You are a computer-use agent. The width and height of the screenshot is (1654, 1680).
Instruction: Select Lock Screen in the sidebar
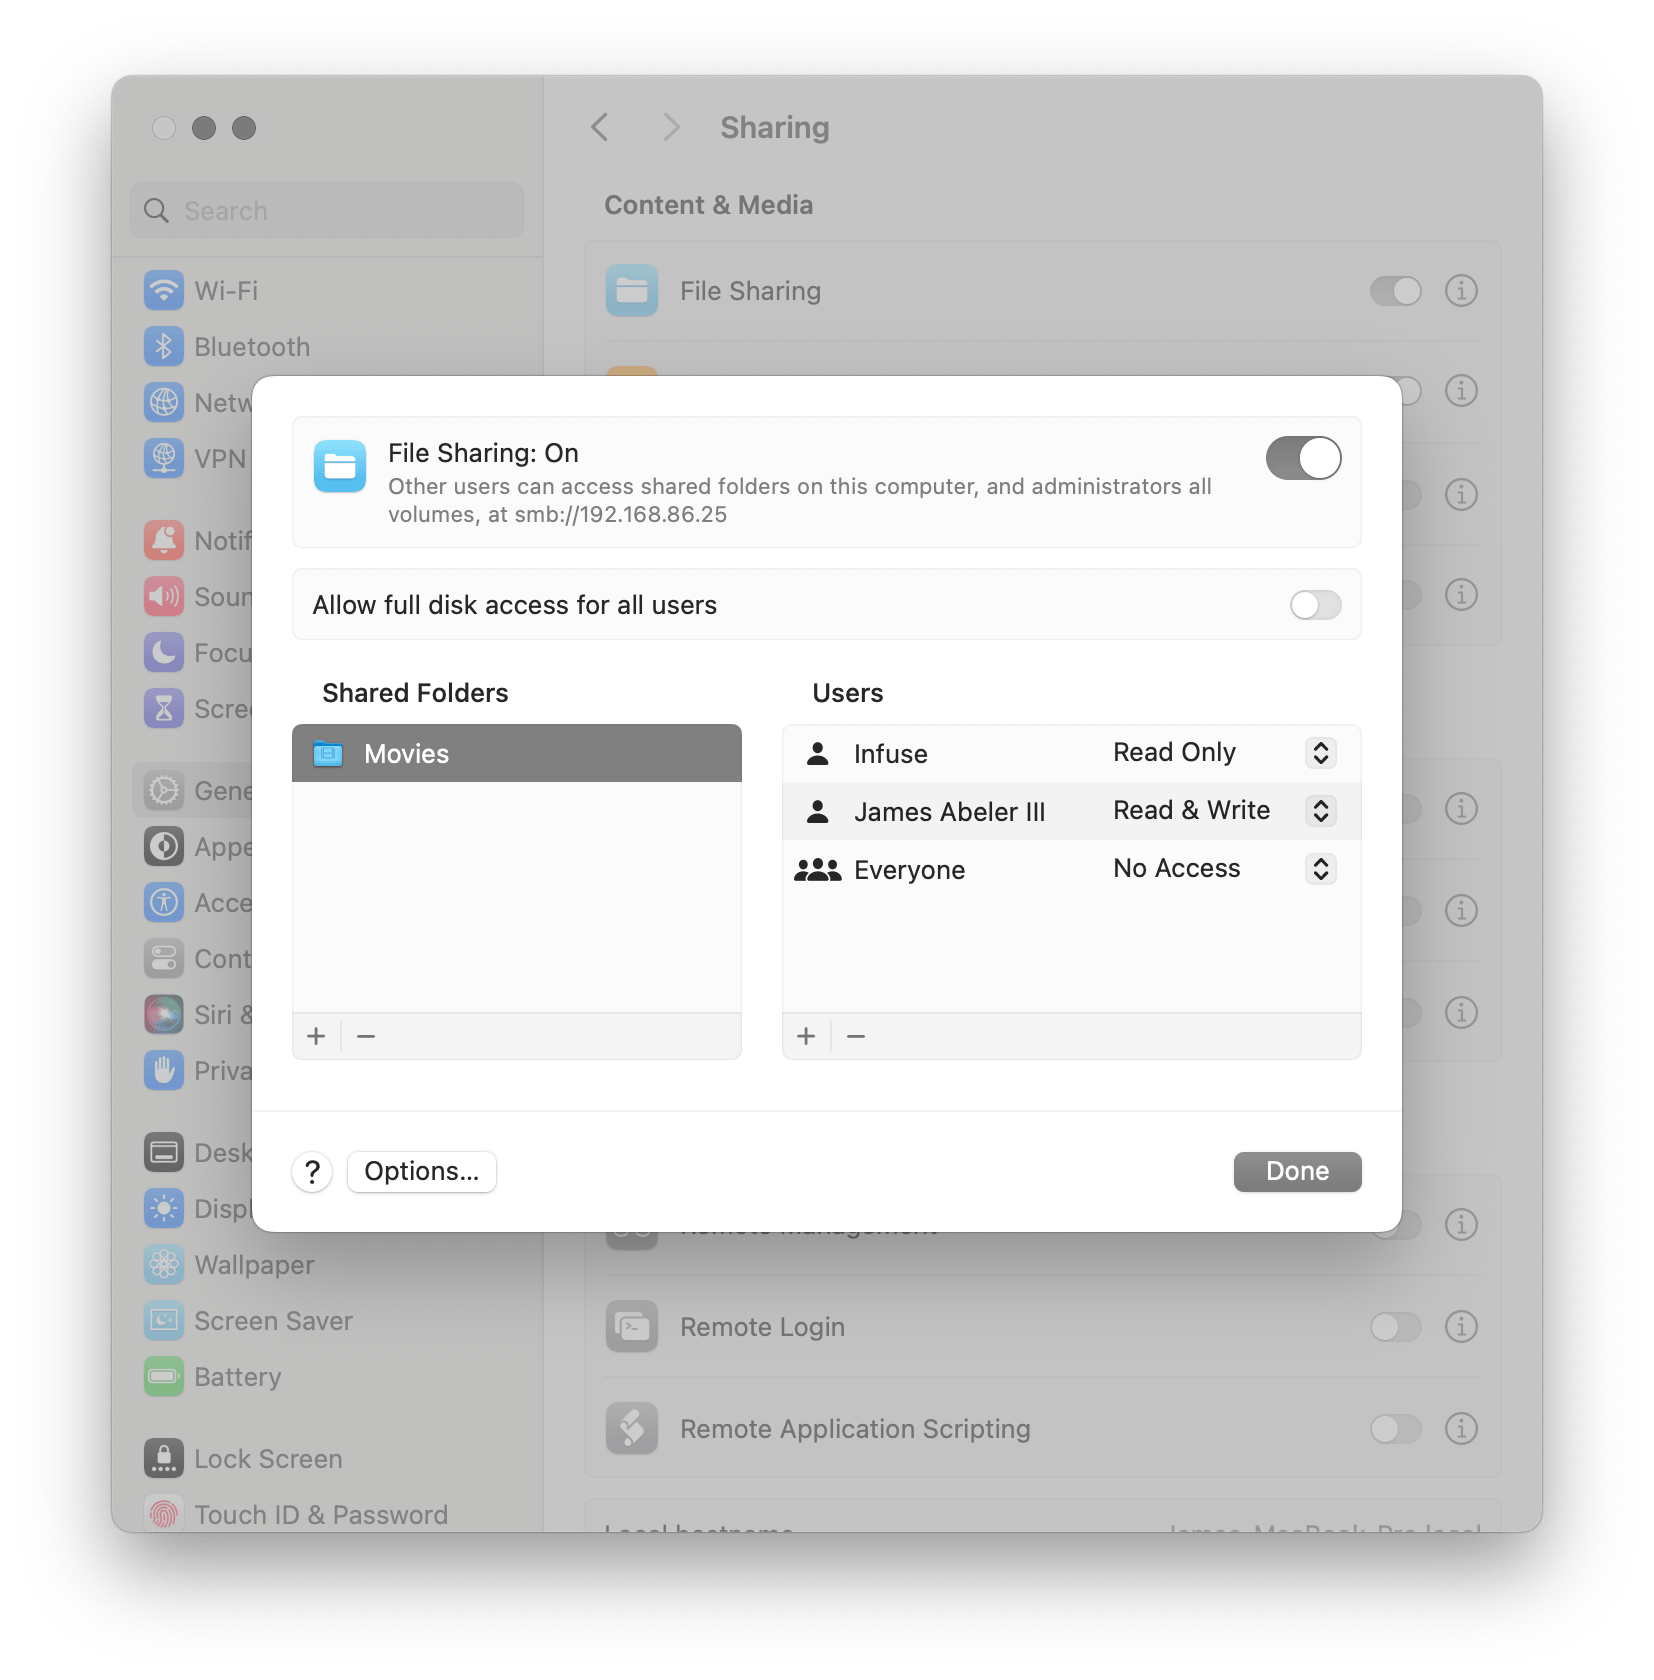pyautogui.click(x=165, y=1459)
